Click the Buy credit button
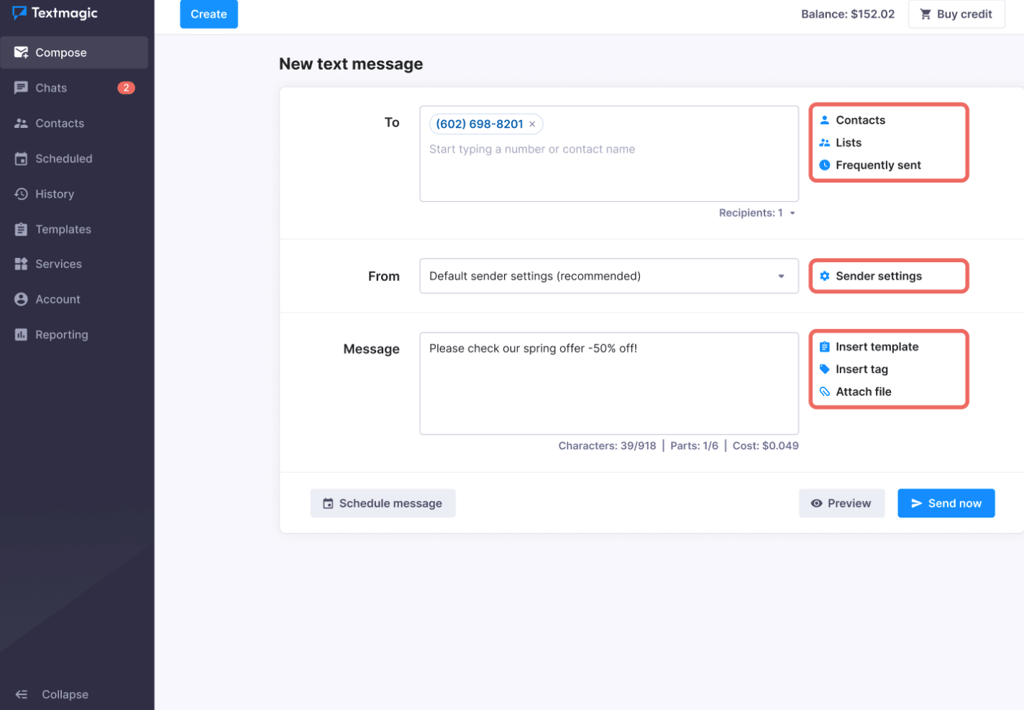The height and width of the screenshot is (710, 1024). pyautogui.click(x=956, y=14)
